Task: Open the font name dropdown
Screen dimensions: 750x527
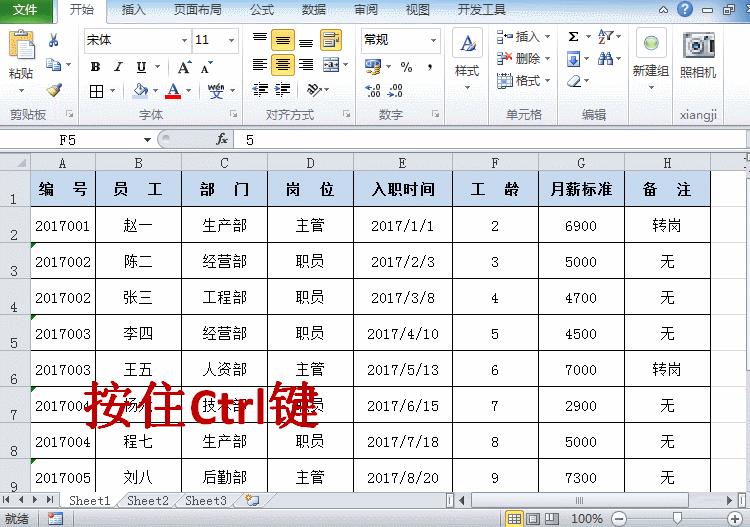Action: (184, 40)
